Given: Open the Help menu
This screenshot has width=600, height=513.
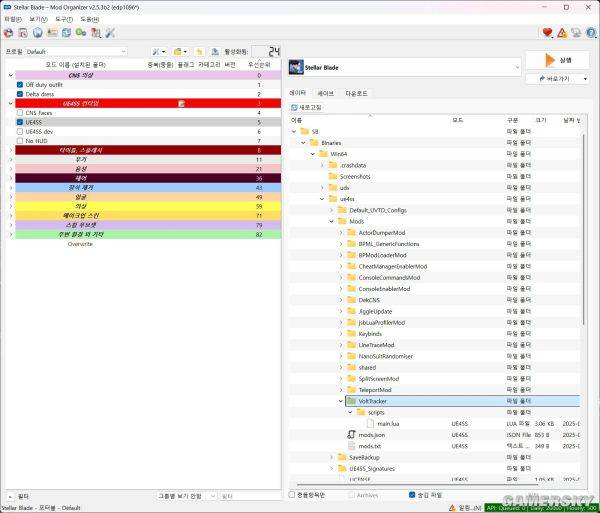Looking at the screenshot, I should click(x=90, y=19).
